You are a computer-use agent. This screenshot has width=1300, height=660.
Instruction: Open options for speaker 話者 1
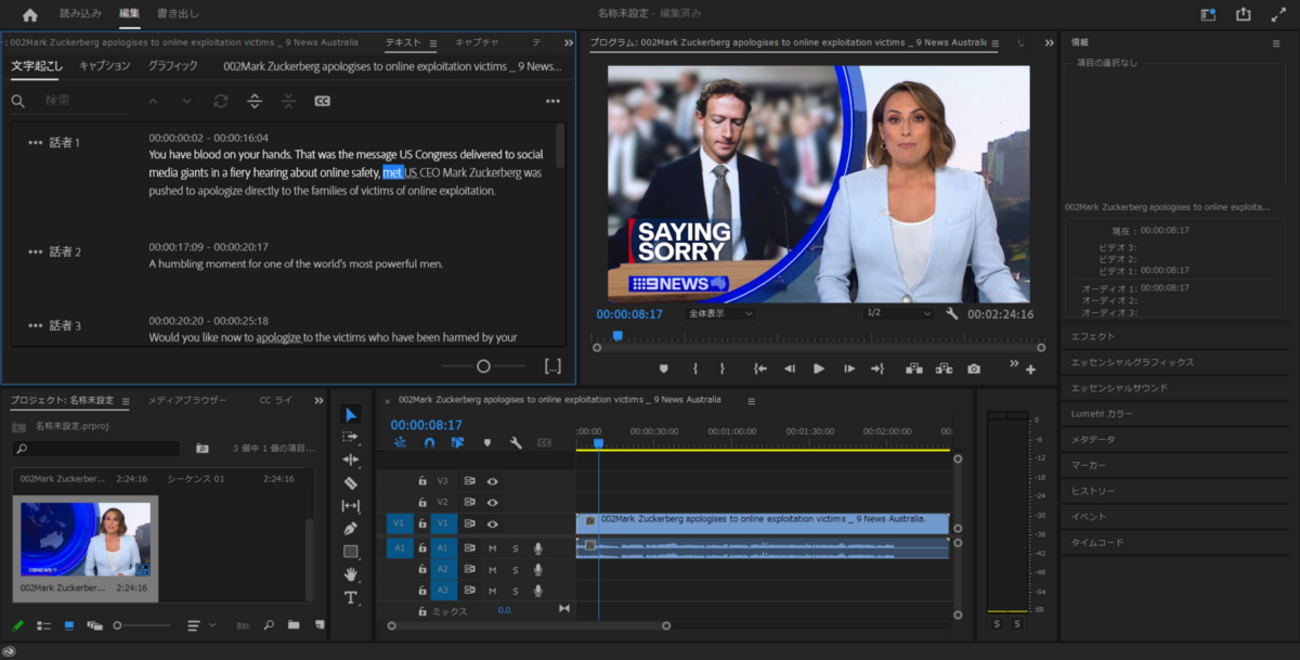(35, 143)
